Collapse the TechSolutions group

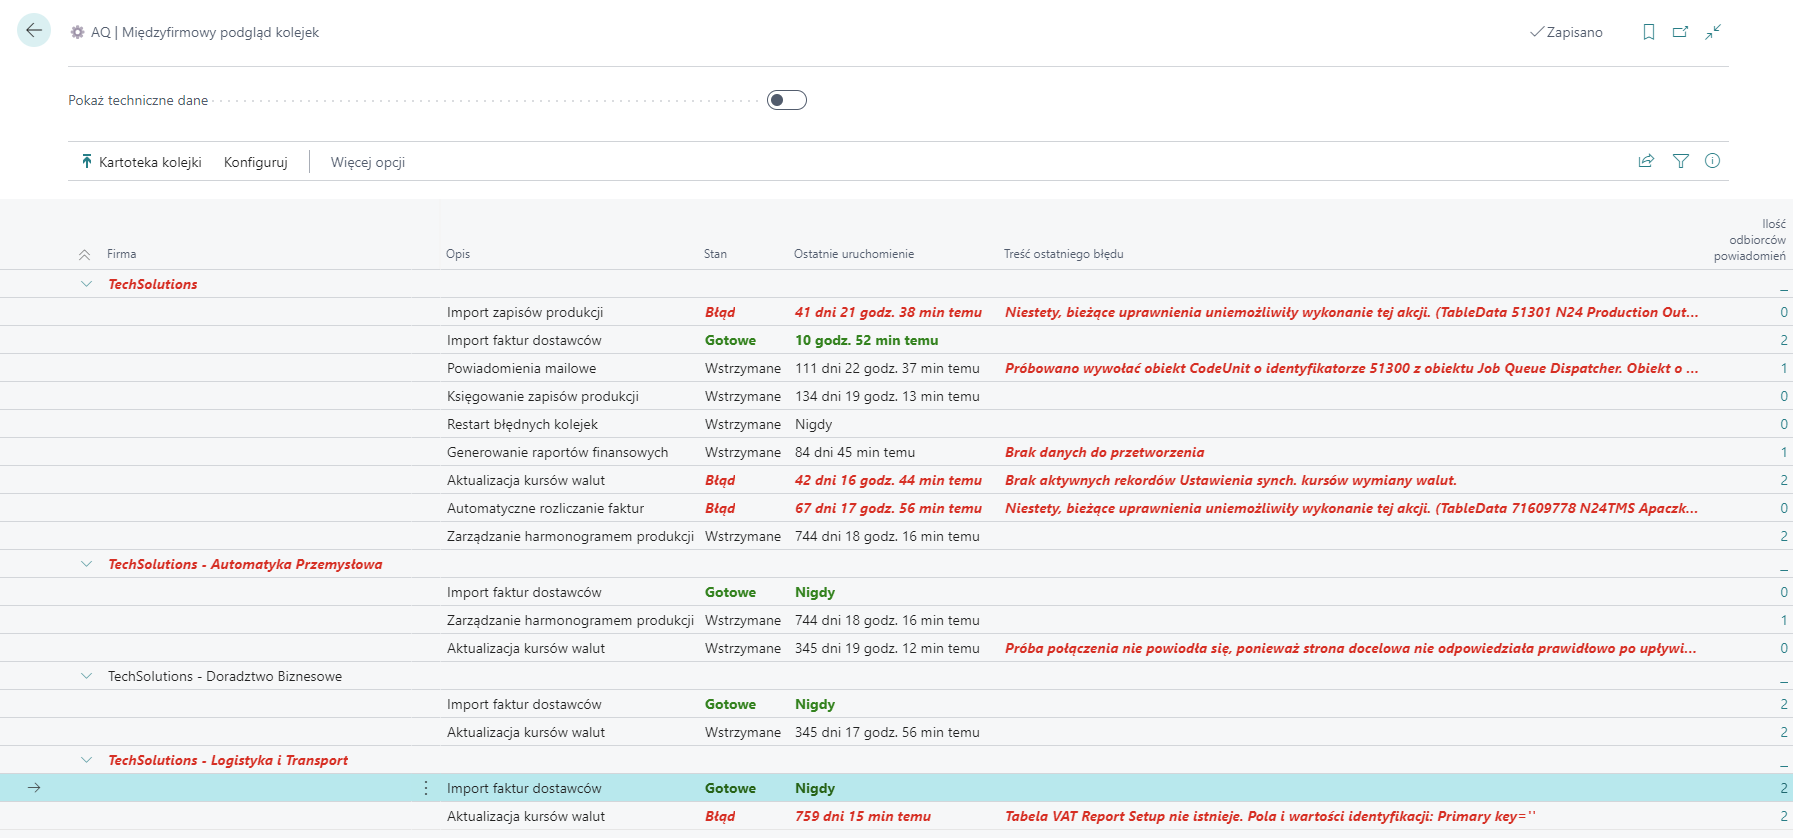(86, 284)
